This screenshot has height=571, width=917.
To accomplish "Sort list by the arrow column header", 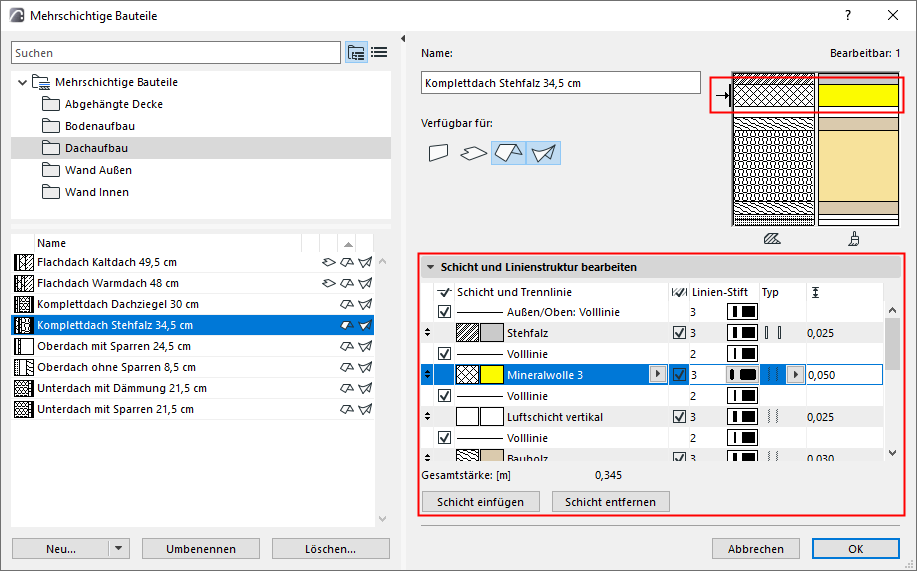I will (348, 244).
